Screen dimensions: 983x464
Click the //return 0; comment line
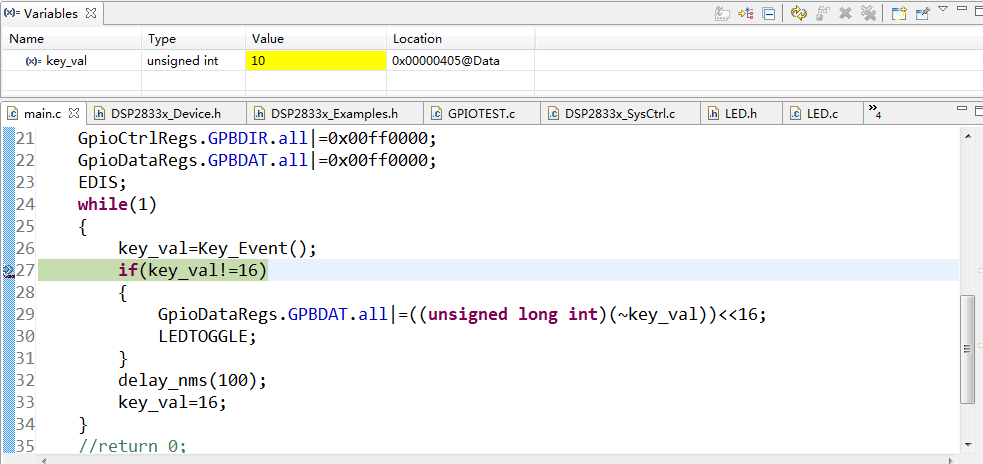(132, 446)
